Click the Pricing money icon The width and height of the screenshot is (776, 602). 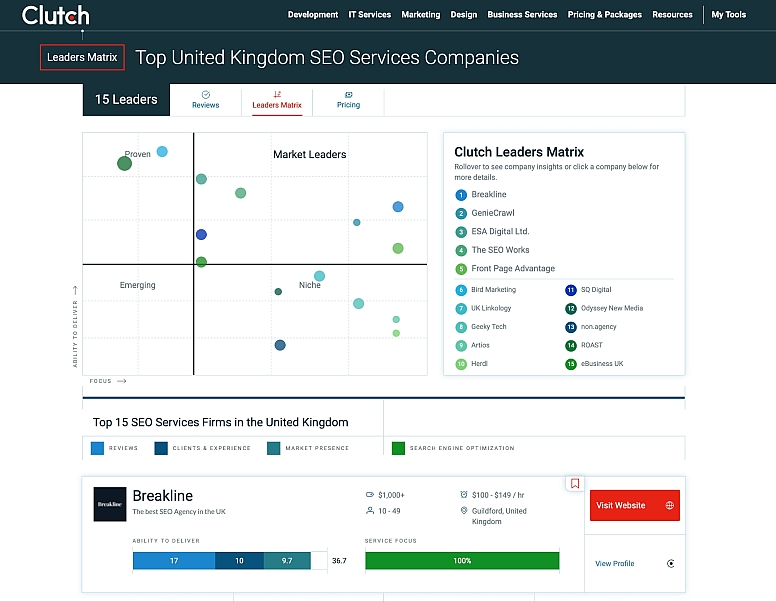click(349, 95)
